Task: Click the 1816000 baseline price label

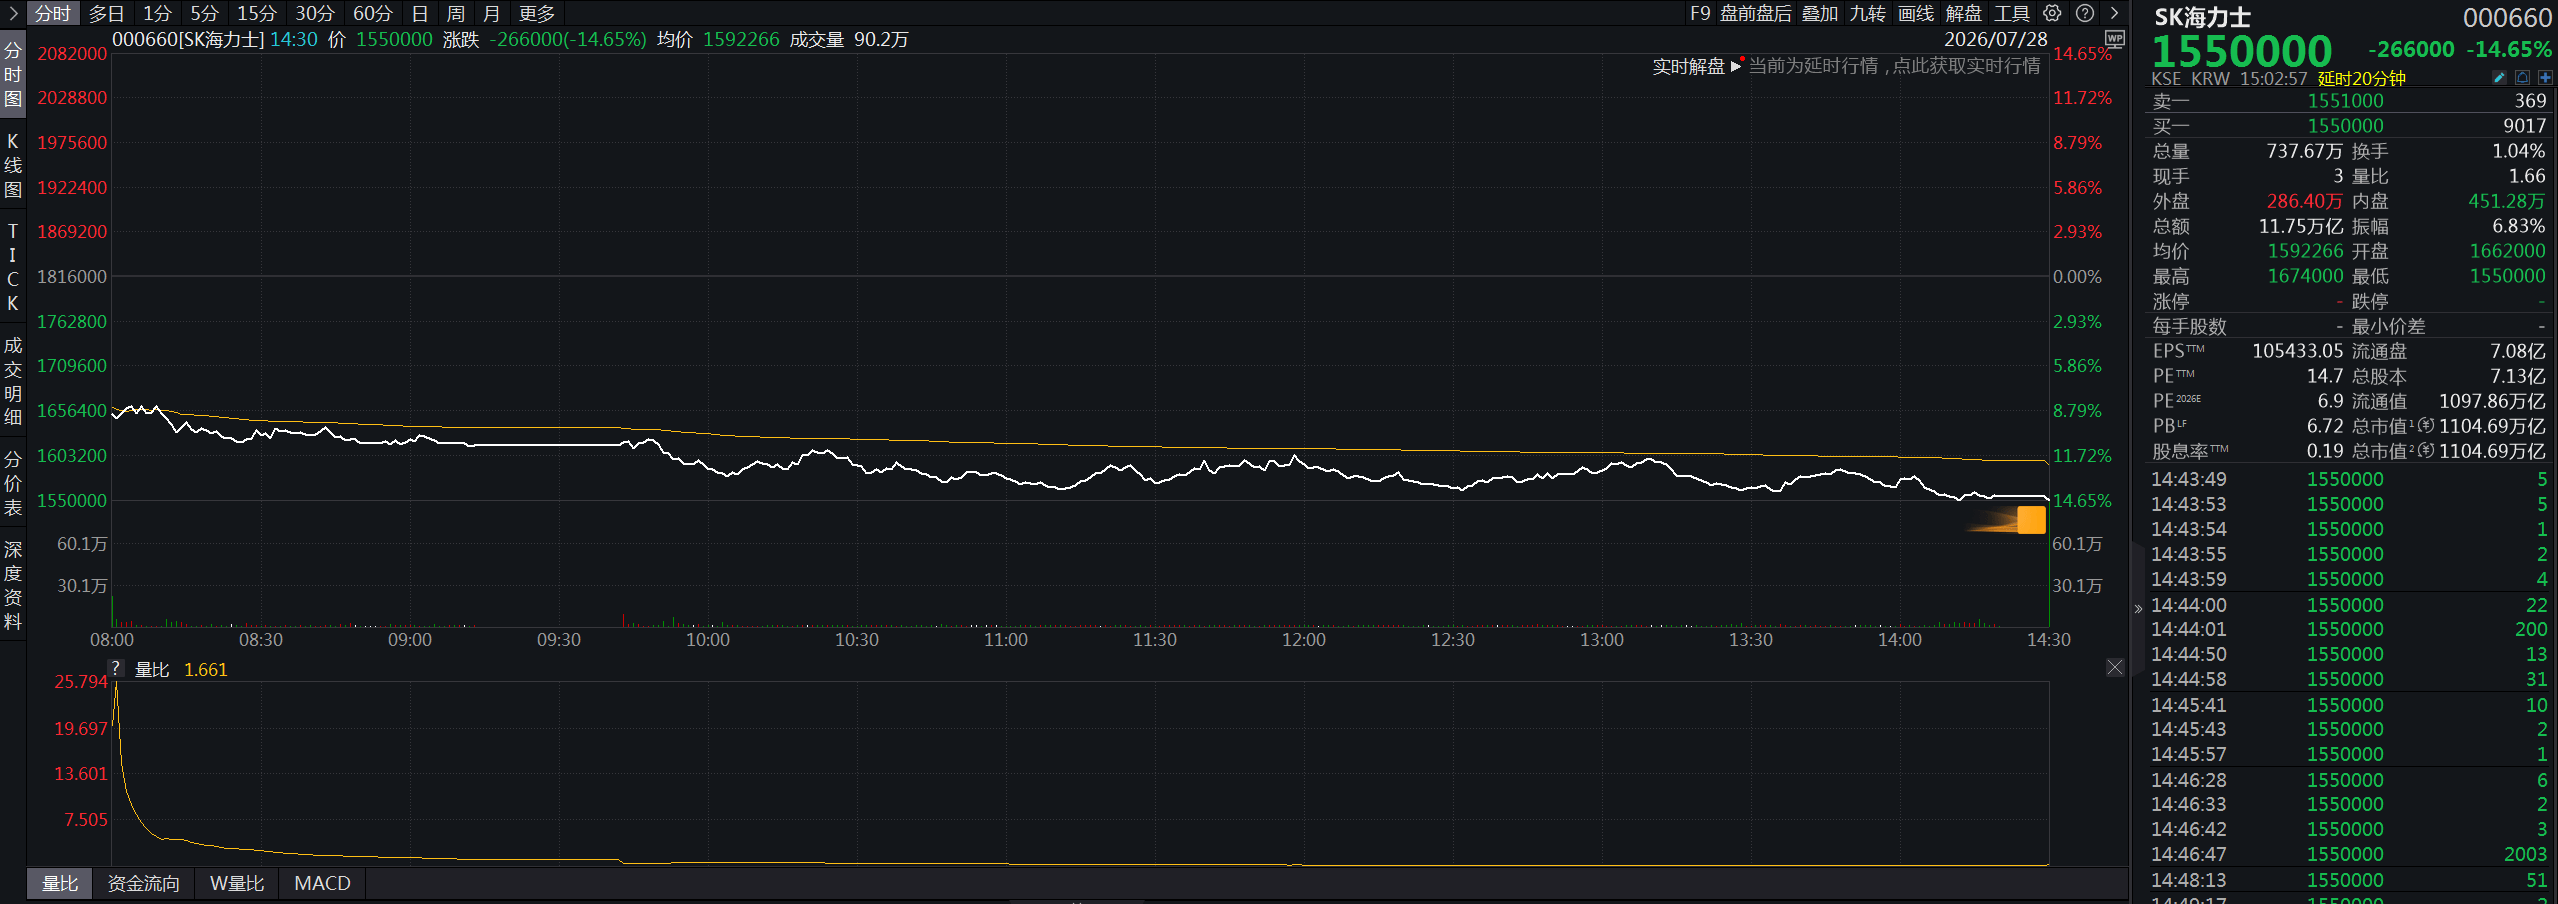Action: pos(72,276)
